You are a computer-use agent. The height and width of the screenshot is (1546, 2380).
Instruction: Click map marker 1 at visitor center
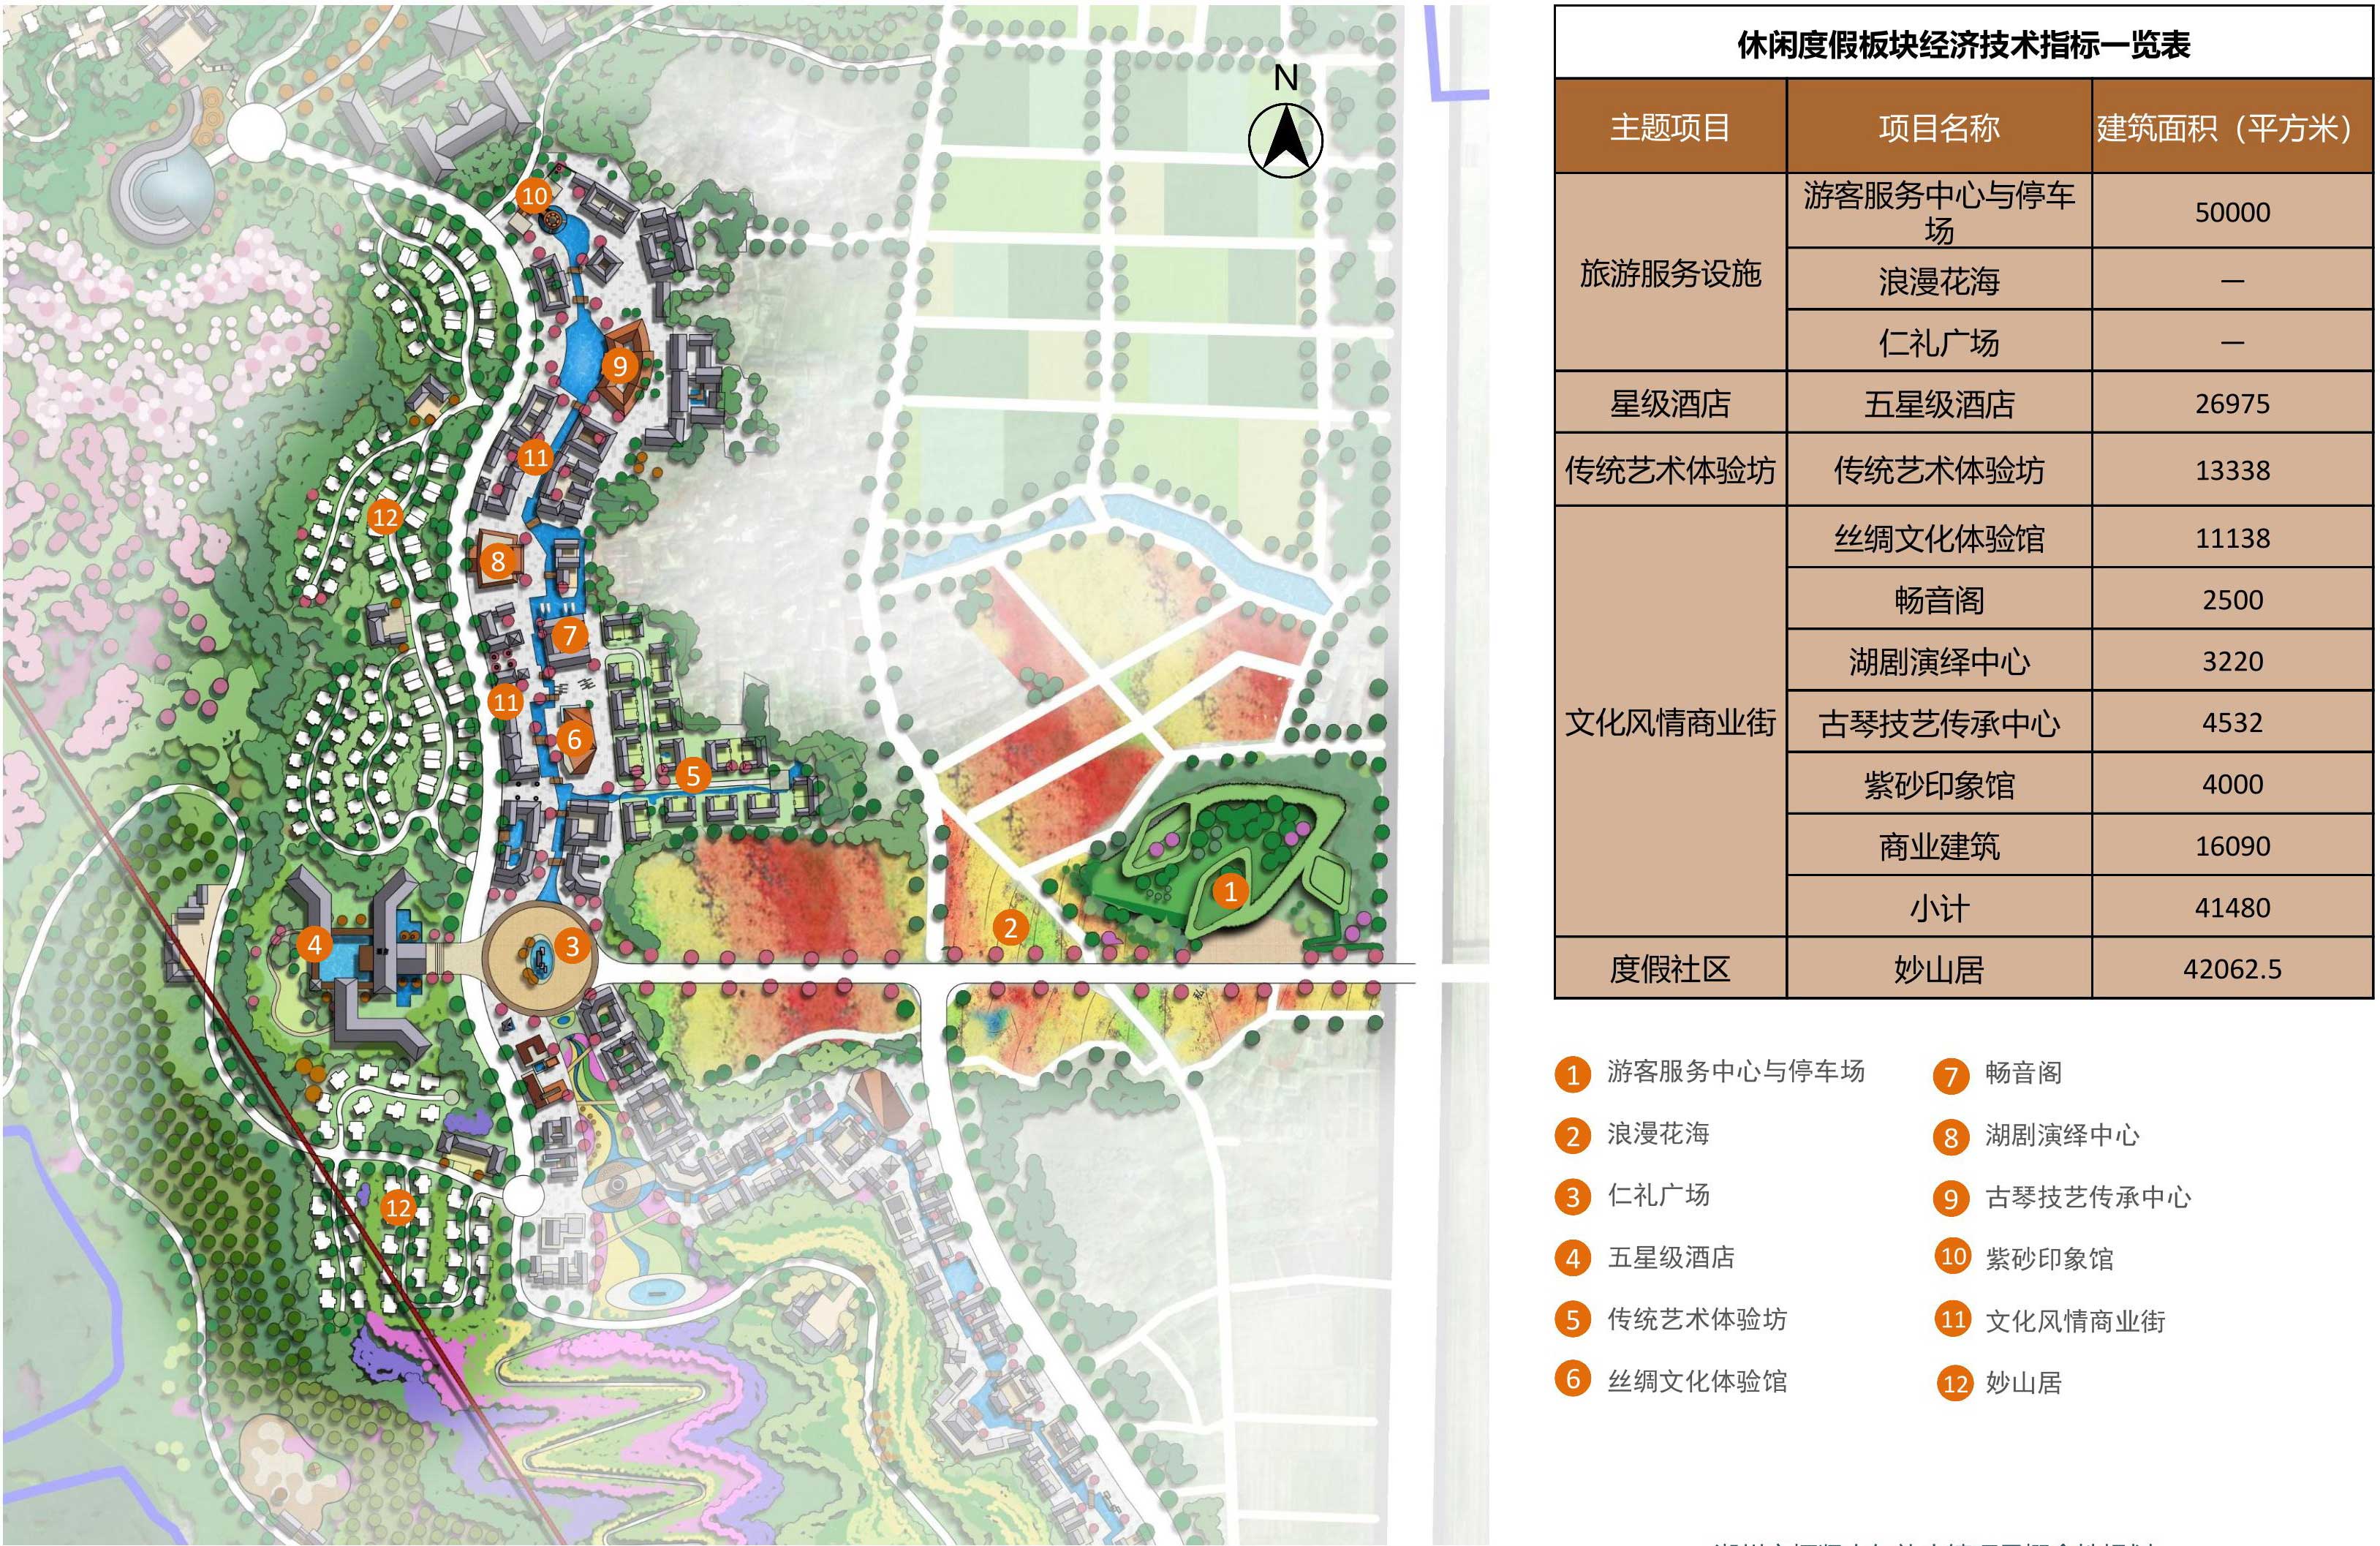tap(1230, 891)
